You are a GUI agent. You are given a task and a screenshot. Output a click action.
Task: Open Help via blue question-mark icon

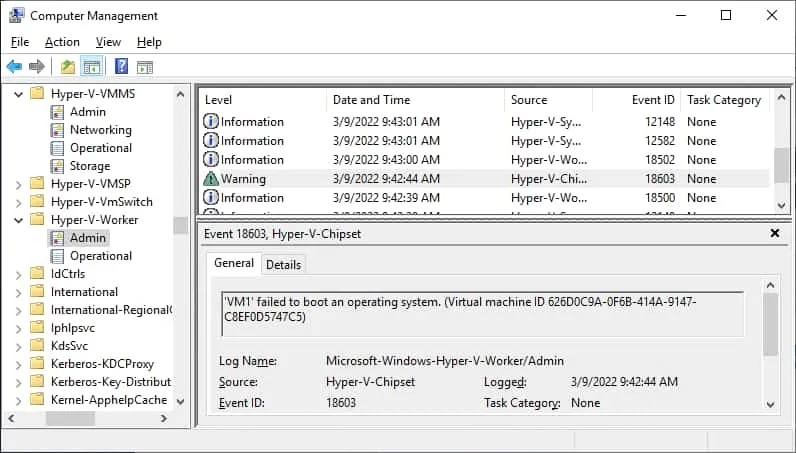(x=121, y=67)
